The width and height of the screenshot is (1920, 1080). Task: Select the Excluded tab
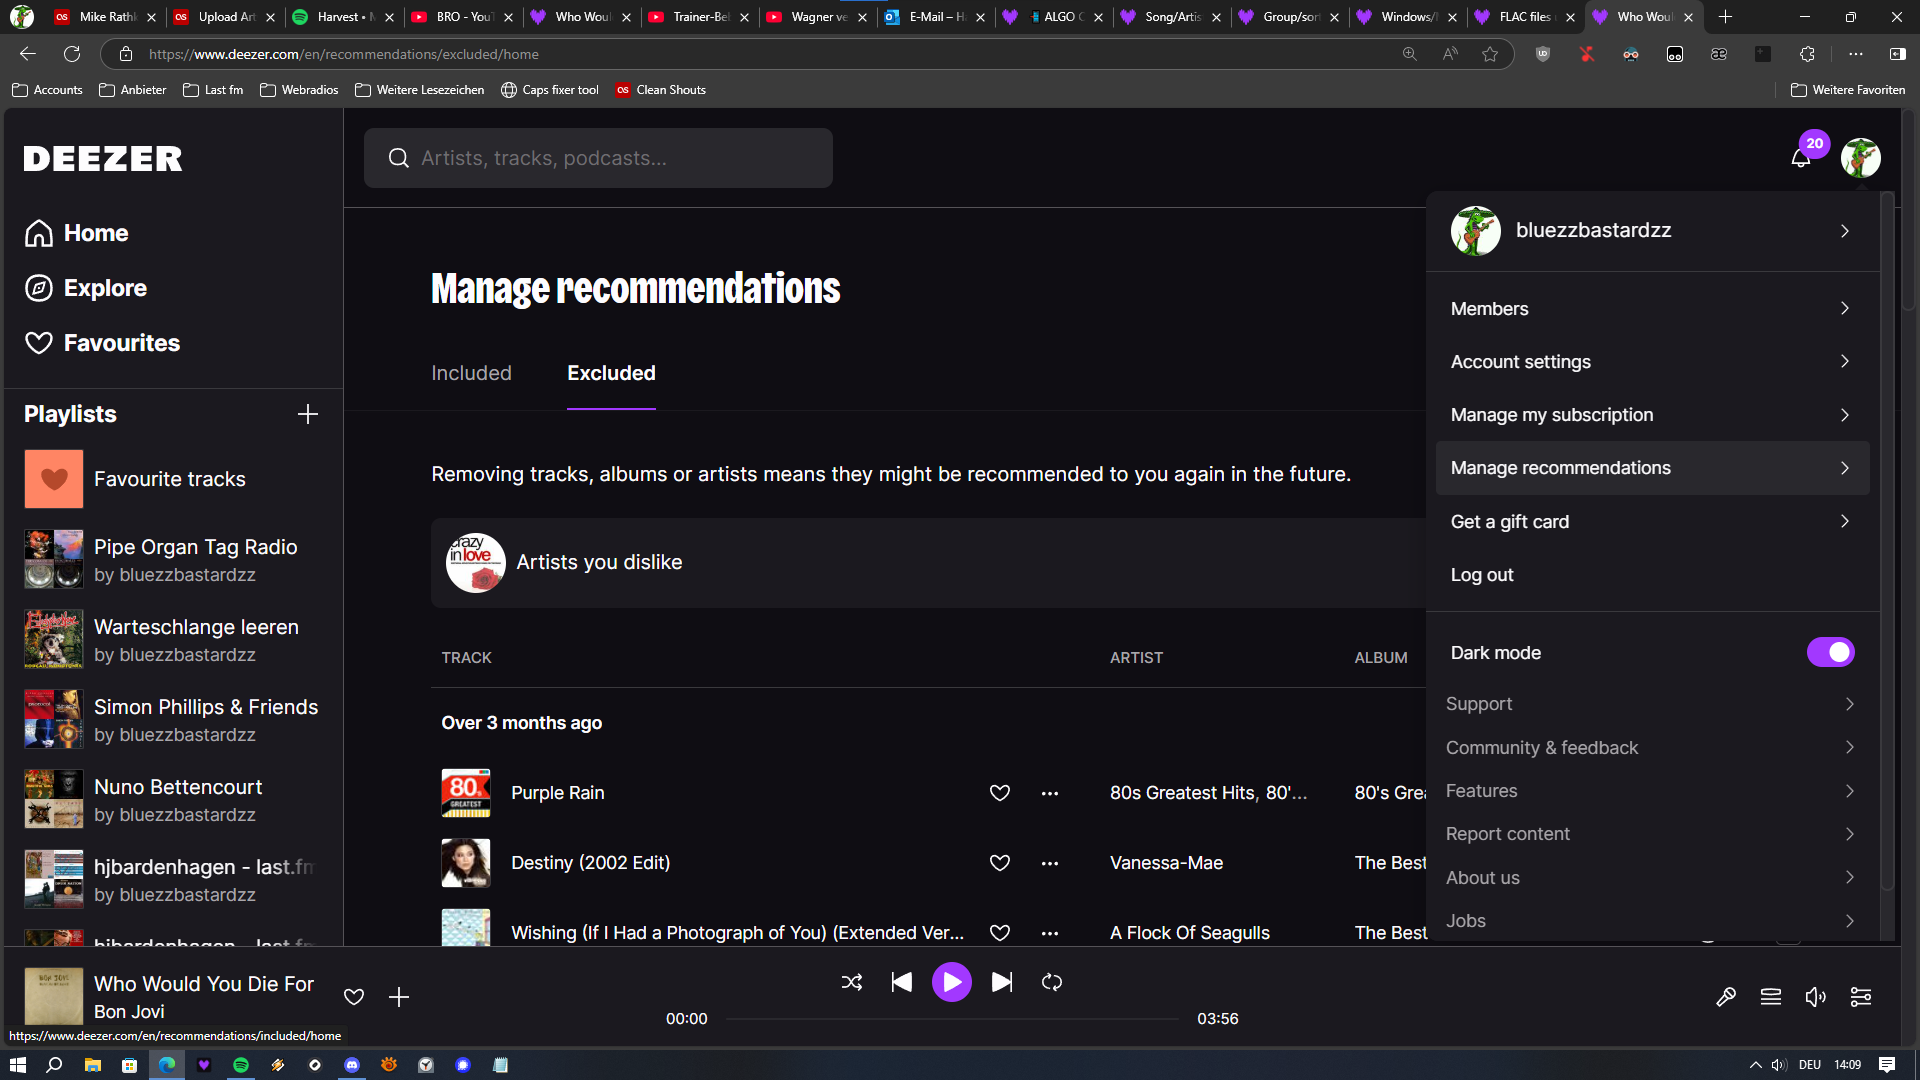[611, 373]
